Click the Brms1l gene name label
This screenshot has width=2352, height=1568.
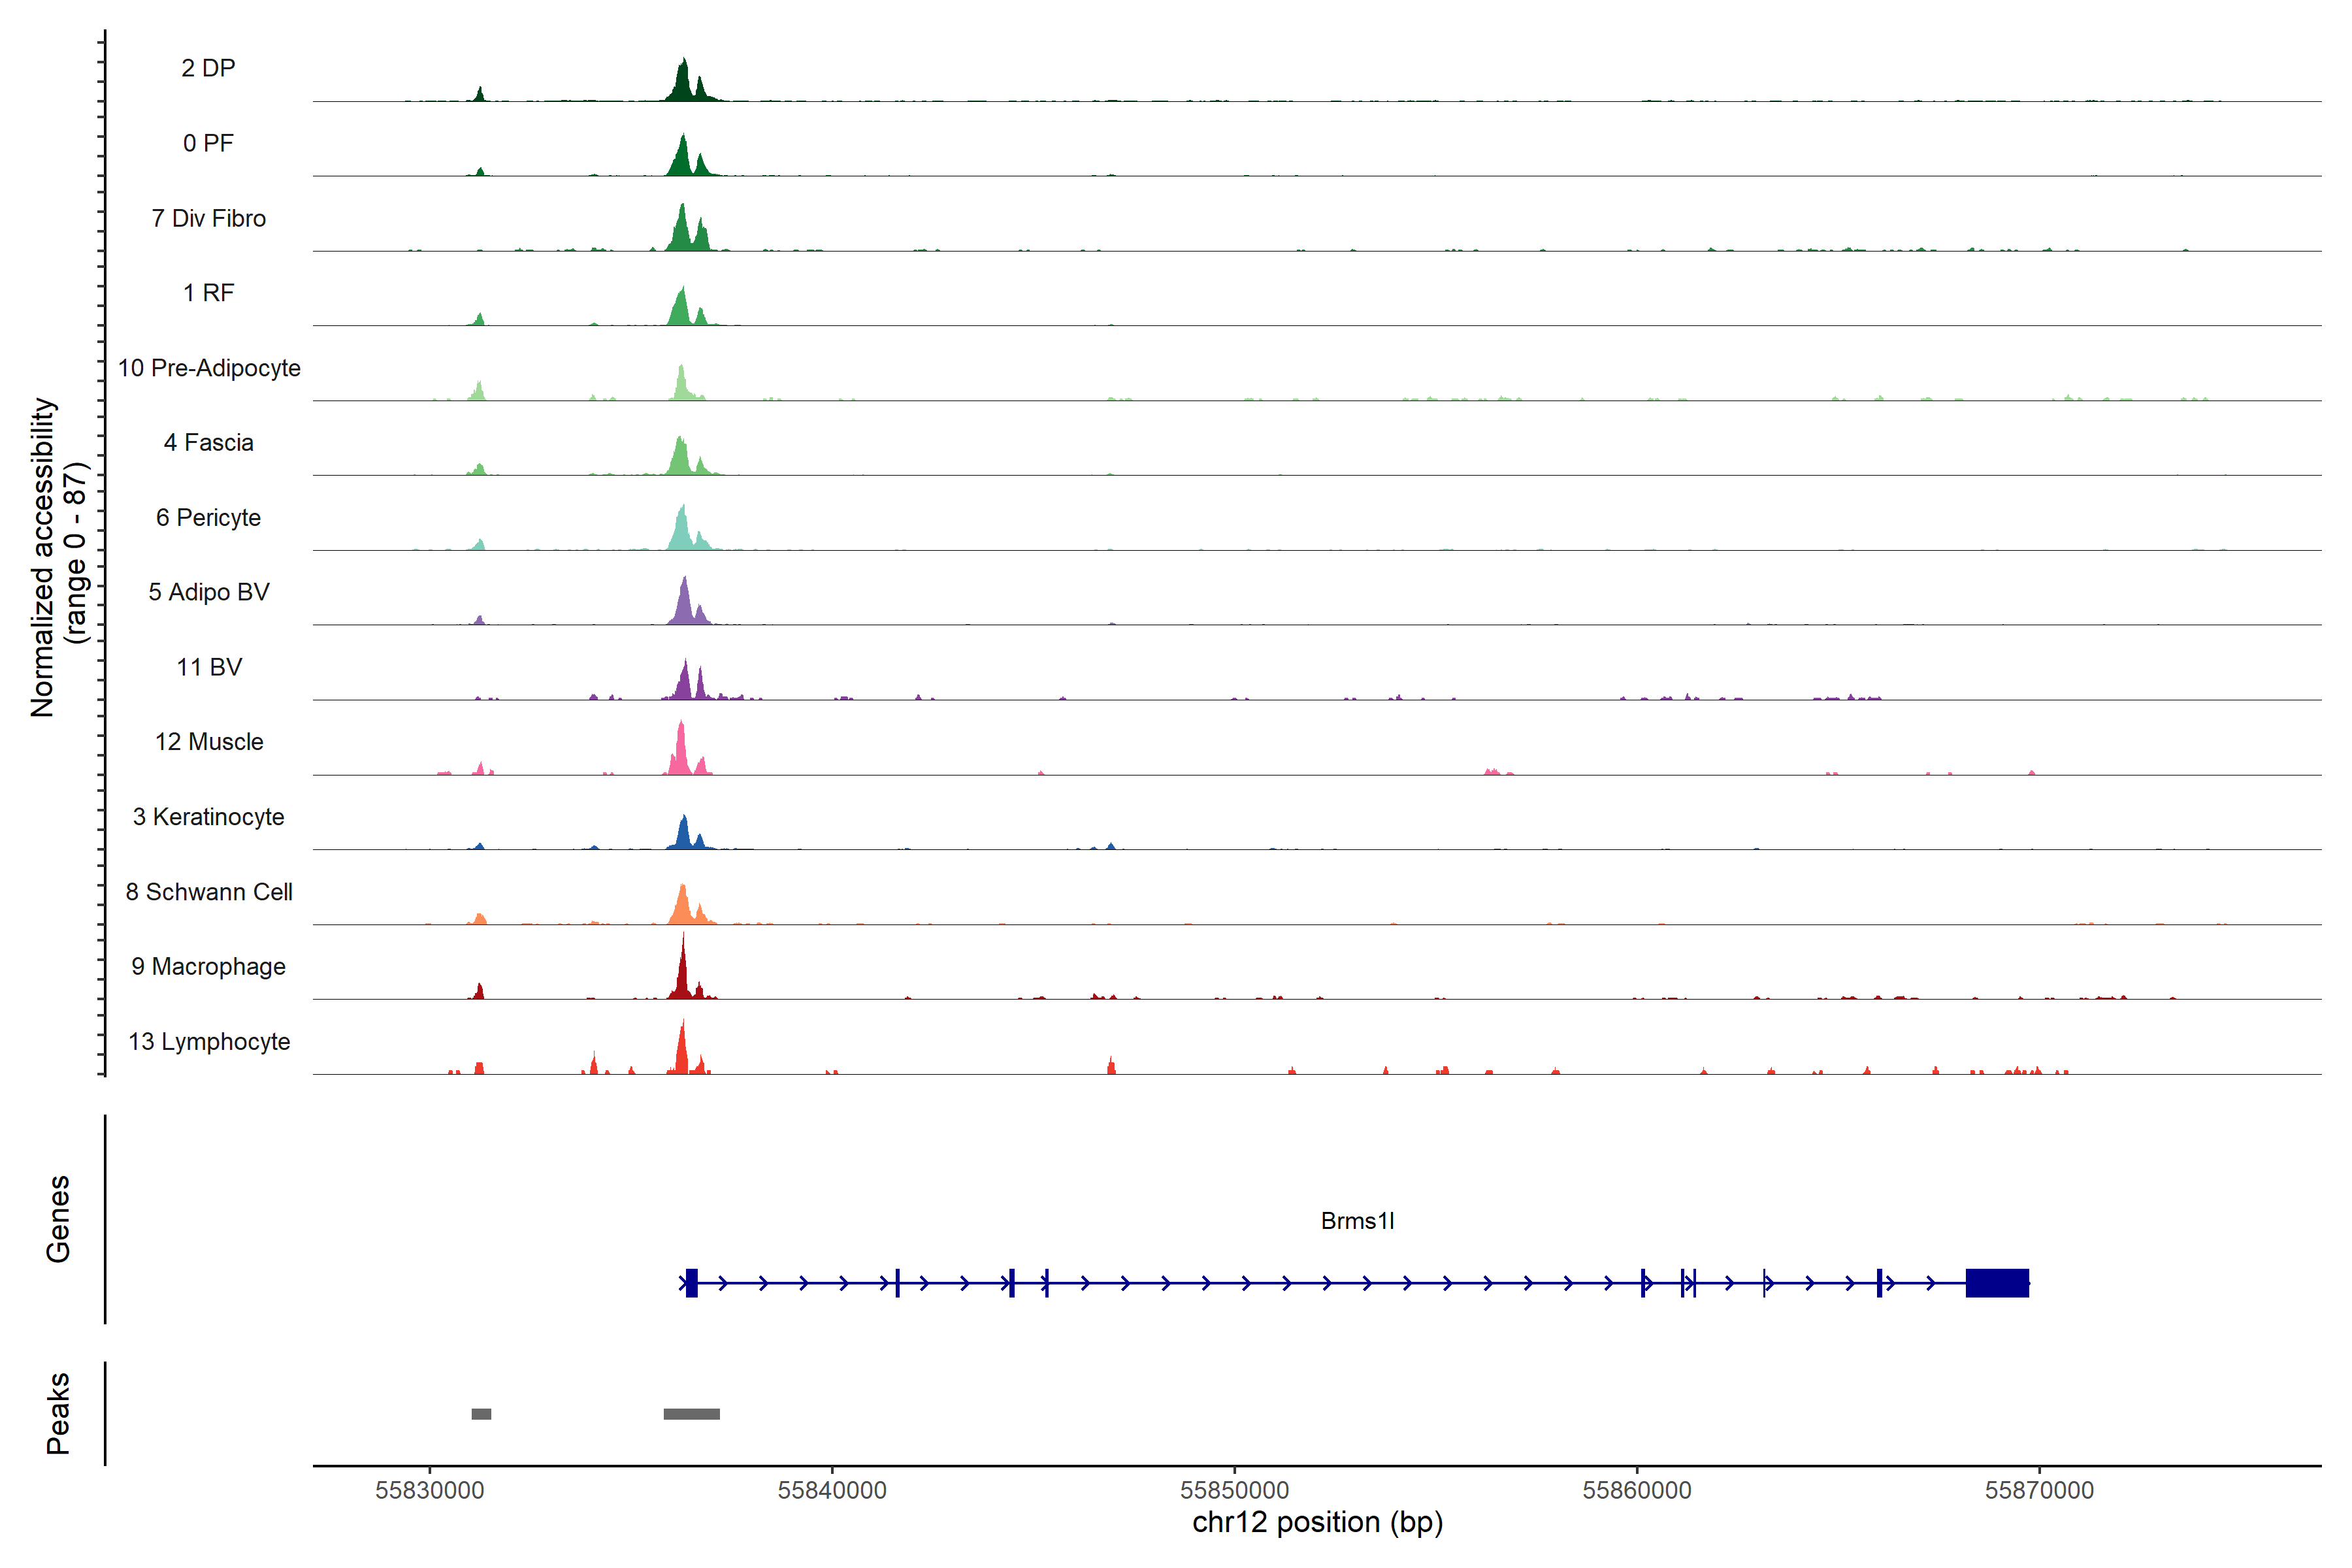point(1357,1221)
